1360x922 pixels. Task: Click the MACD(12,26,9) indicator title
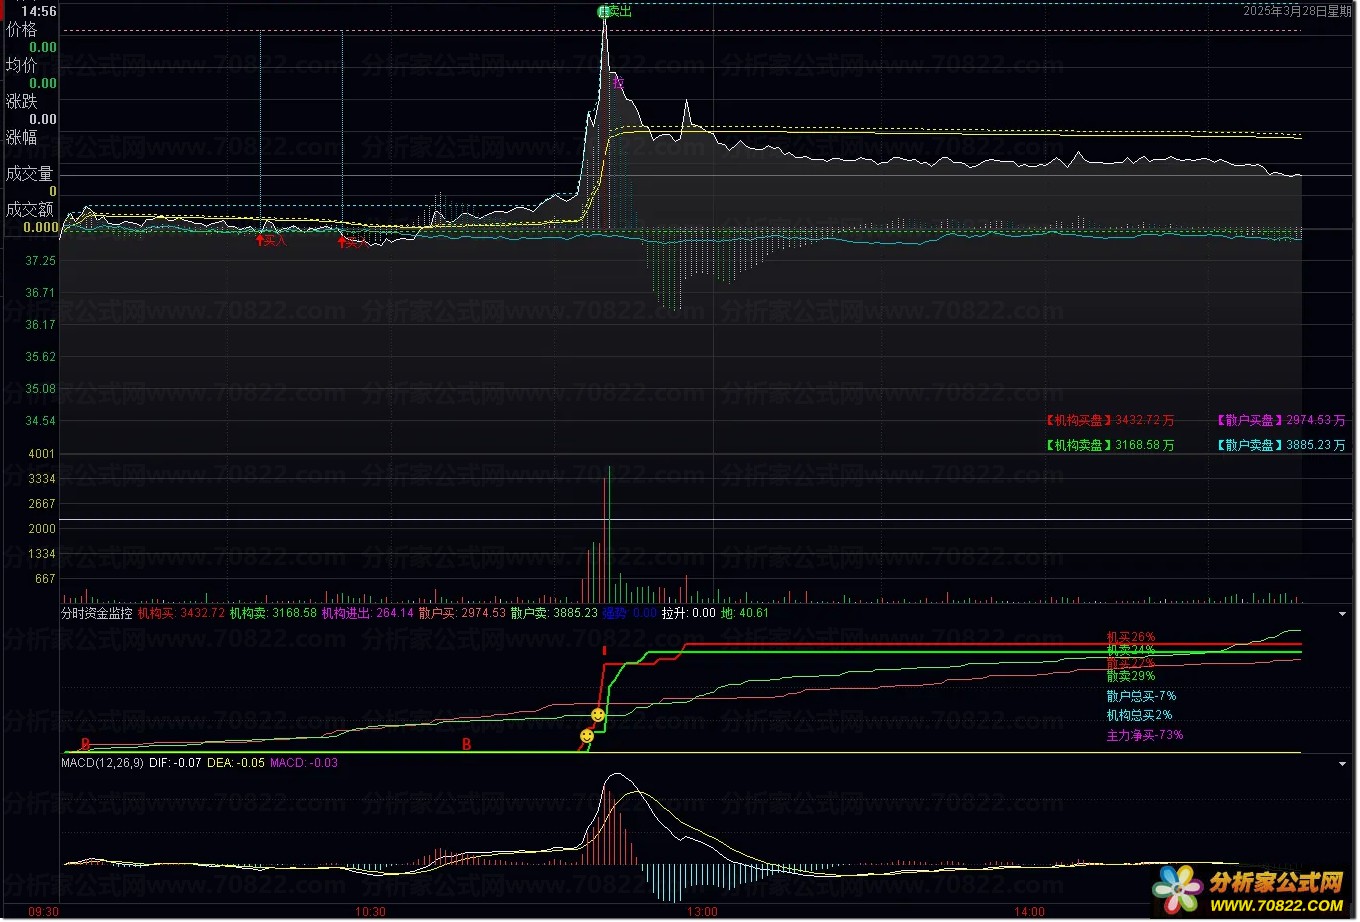pyautogui.click(x=102, y=763)
